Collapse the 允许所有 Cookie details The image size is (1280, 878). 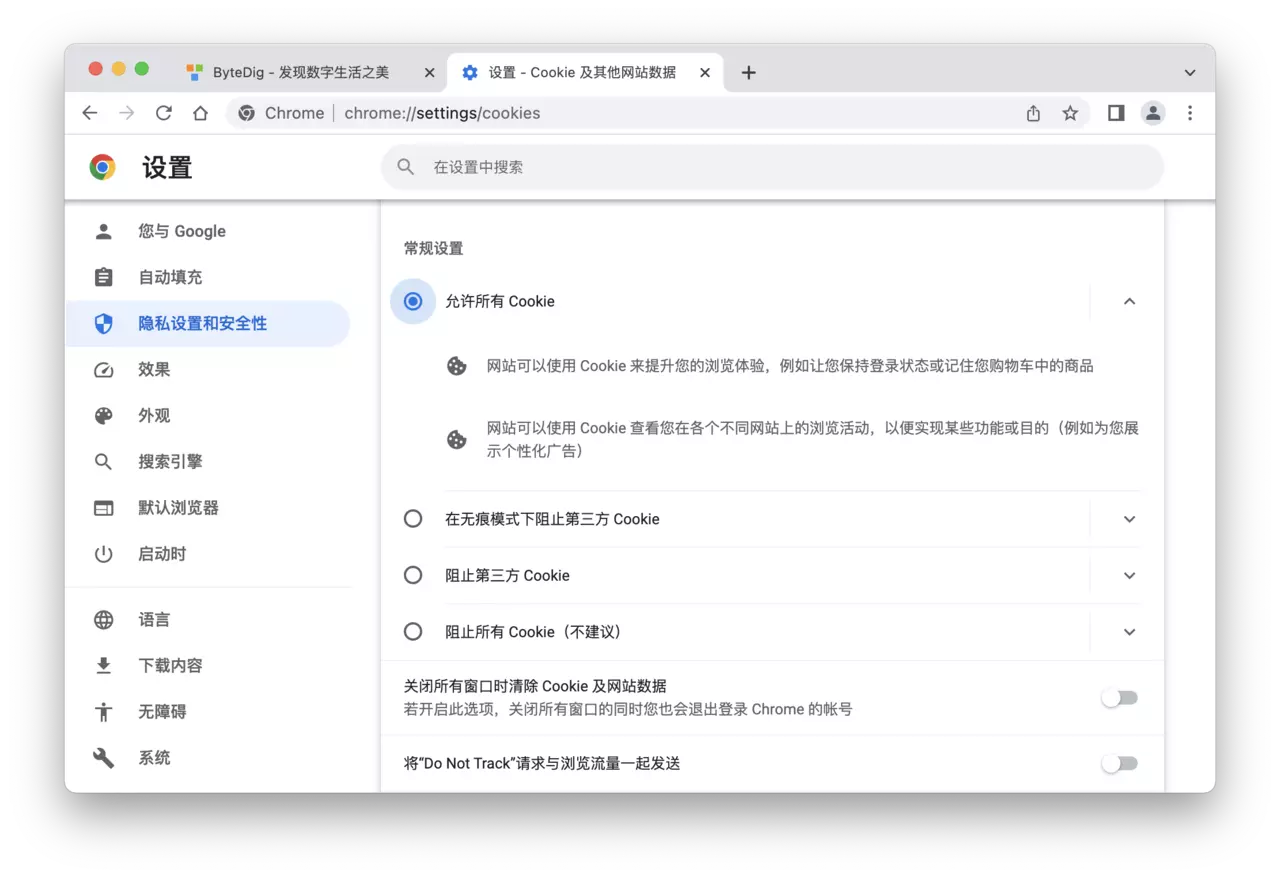click(1129, 301)
